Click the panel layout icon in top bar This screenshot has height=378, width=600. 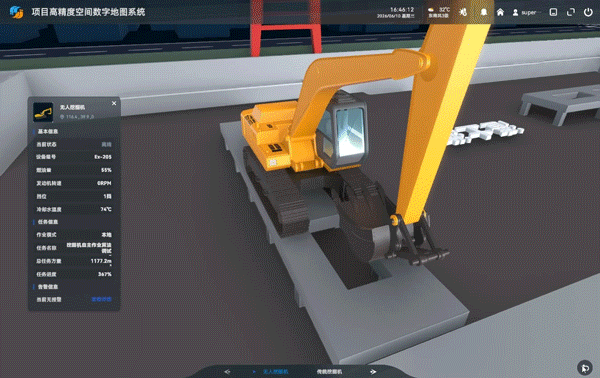(x=553, y=12)
